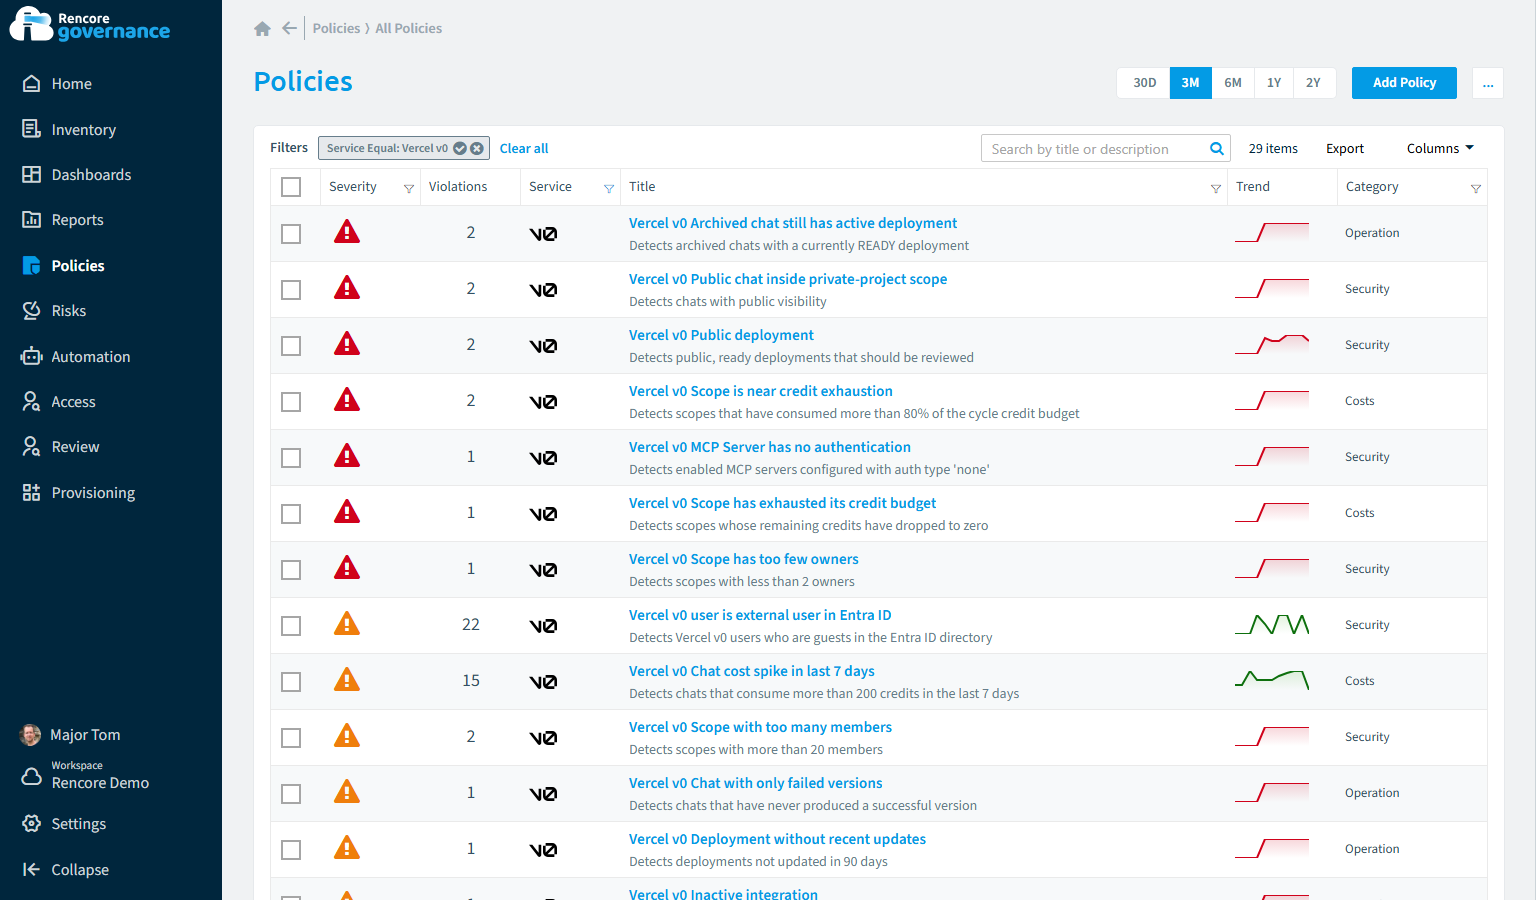The image size is (1536, 900).
Task: Check the Scope has too few owners row
Action: tap(291, 570)
